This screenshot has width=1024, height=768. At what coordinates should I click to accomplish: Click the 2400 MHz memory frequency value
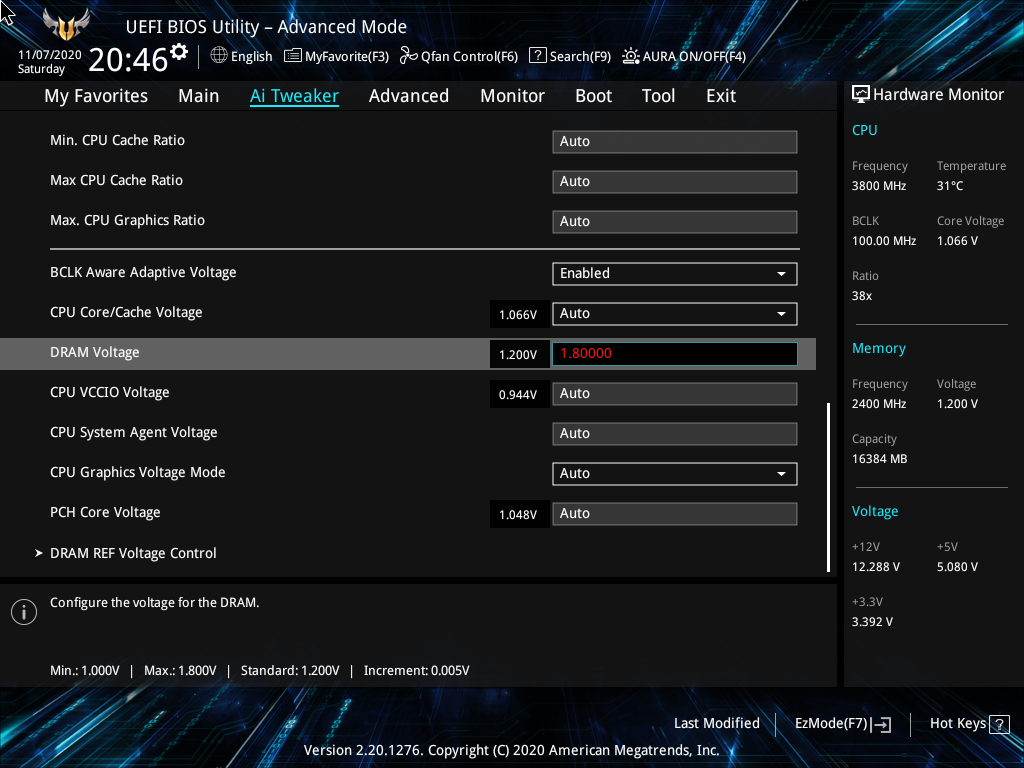(879, 404)
